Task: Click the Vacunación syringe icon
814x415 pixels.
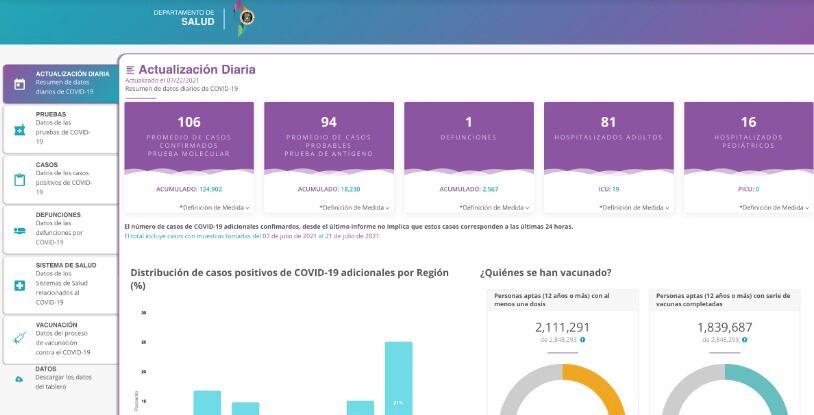Action: pos(19,337)
